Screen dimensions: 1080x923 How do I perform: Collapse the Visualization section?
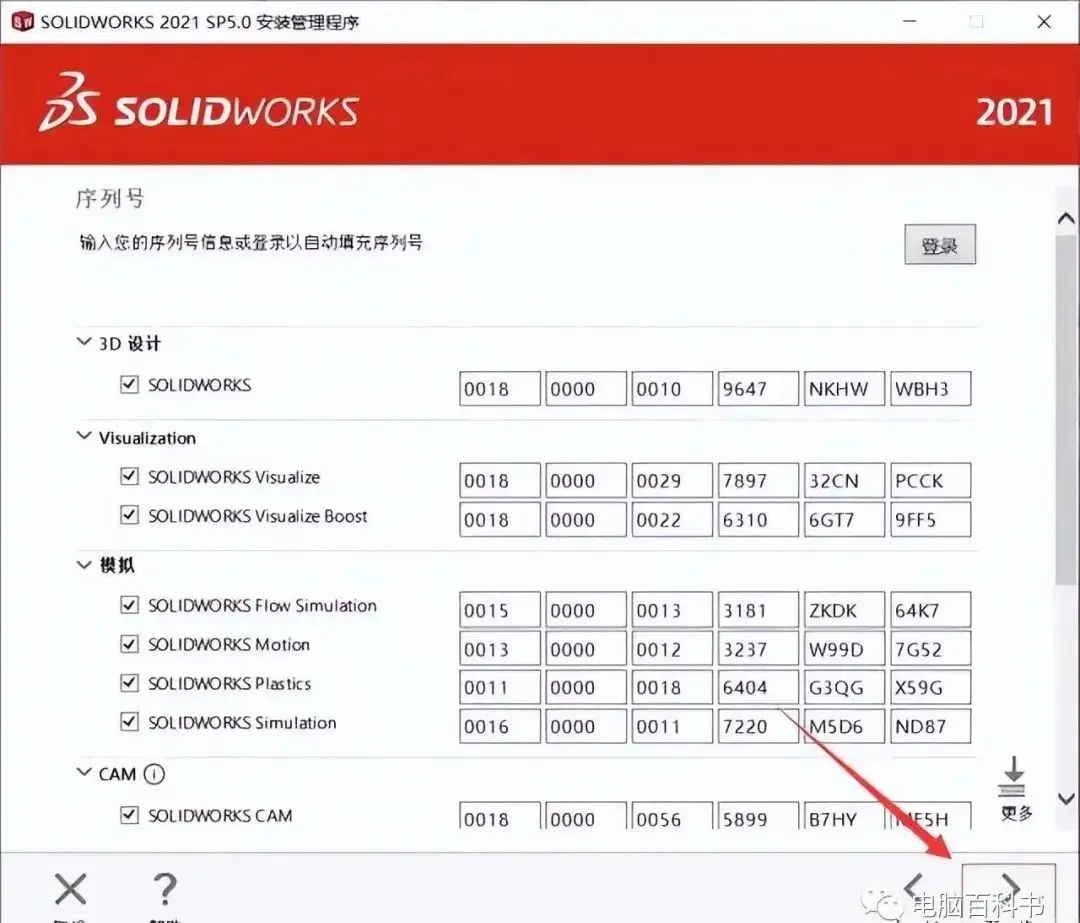83,438
